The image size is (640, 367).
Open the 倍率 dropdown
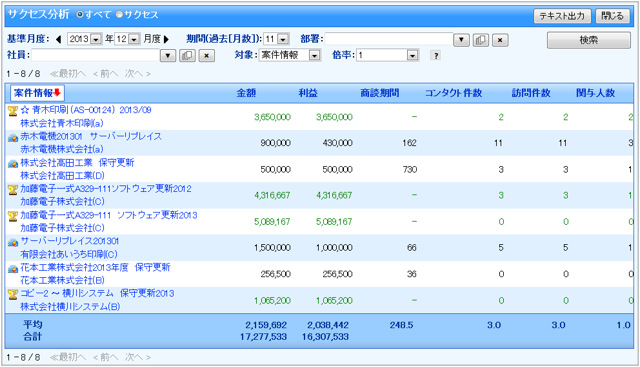pos(388,55)
